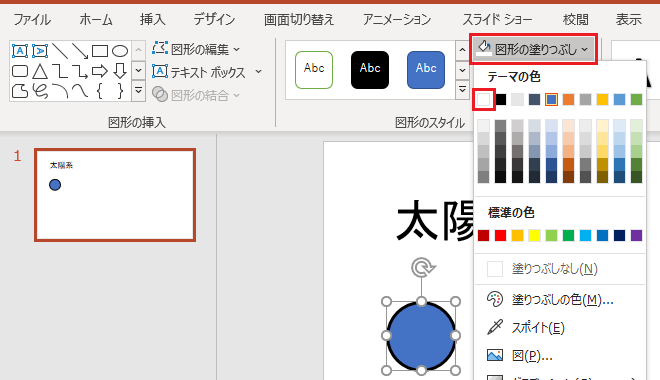Pick the green theme color swatch

pos(636,99)
